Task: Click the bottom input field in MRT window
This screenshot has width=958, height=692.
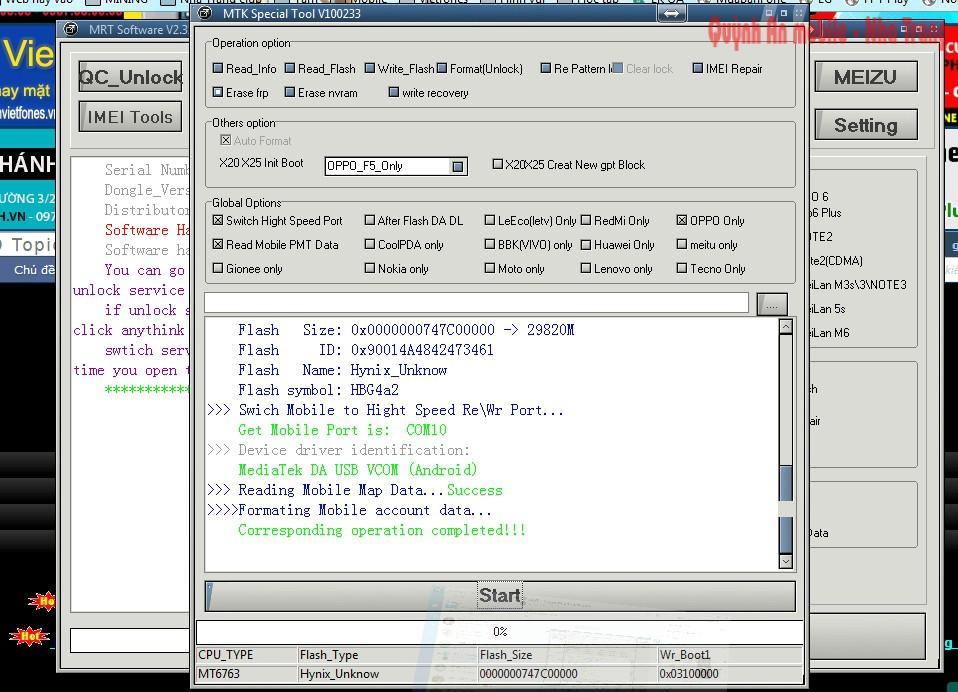Action: coord(130,641)
